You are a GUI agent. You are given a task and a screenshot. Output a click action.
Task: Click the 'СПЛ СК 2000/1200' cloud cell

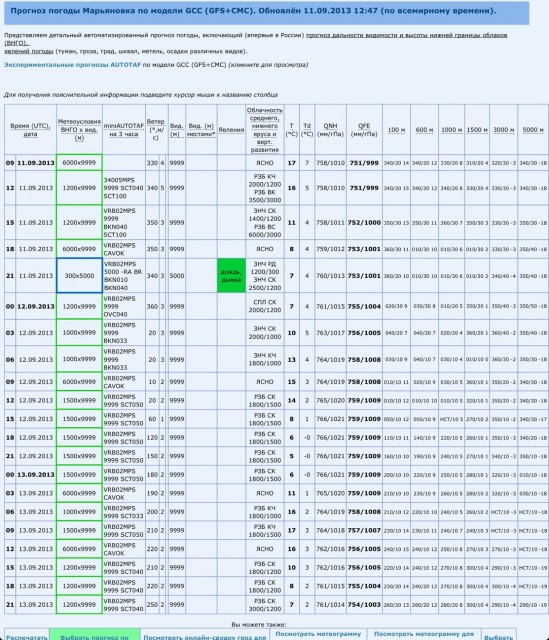click(264, 306)
